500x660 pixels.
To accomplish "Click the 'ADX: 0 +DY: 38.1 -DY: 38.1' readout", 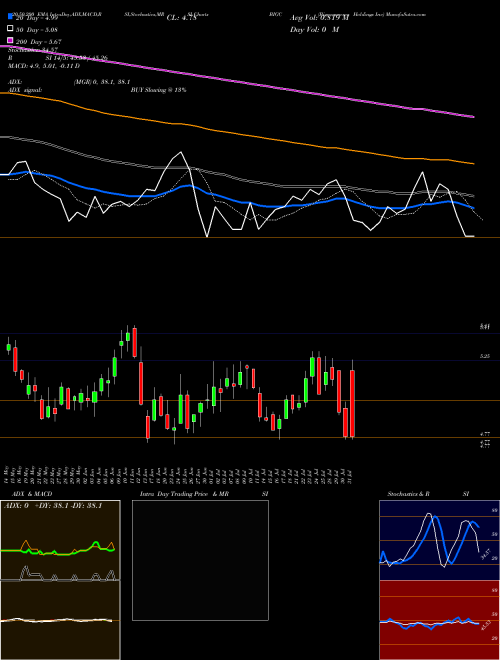I will 53,505.
